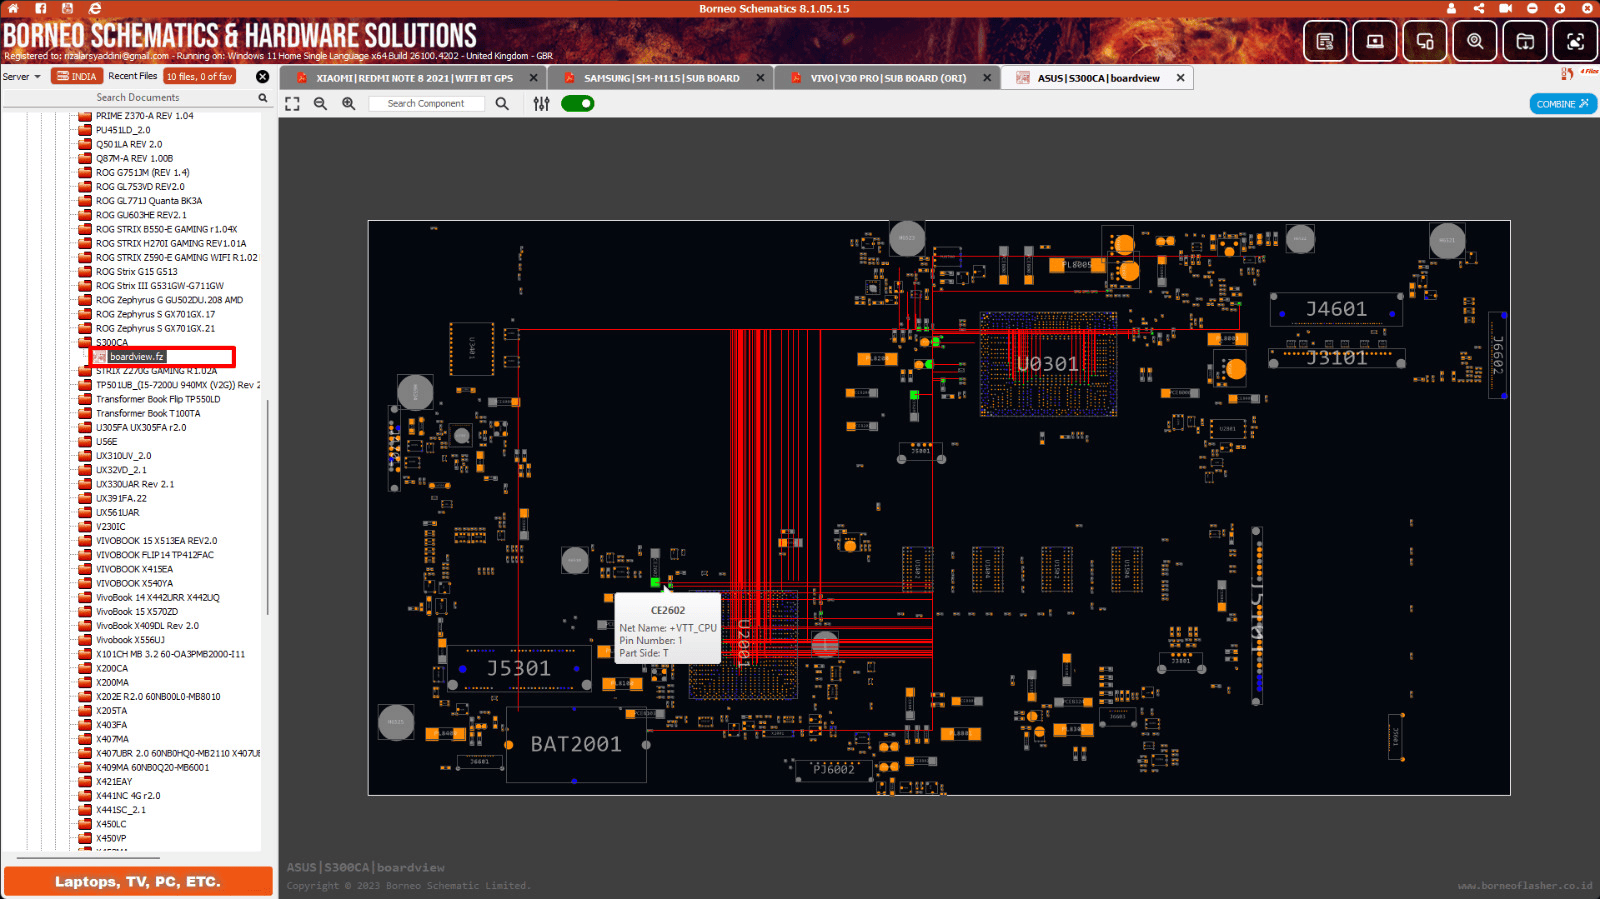Select boardview.fz file in tree
1600x899 pixels.
[x=136, y=357]
